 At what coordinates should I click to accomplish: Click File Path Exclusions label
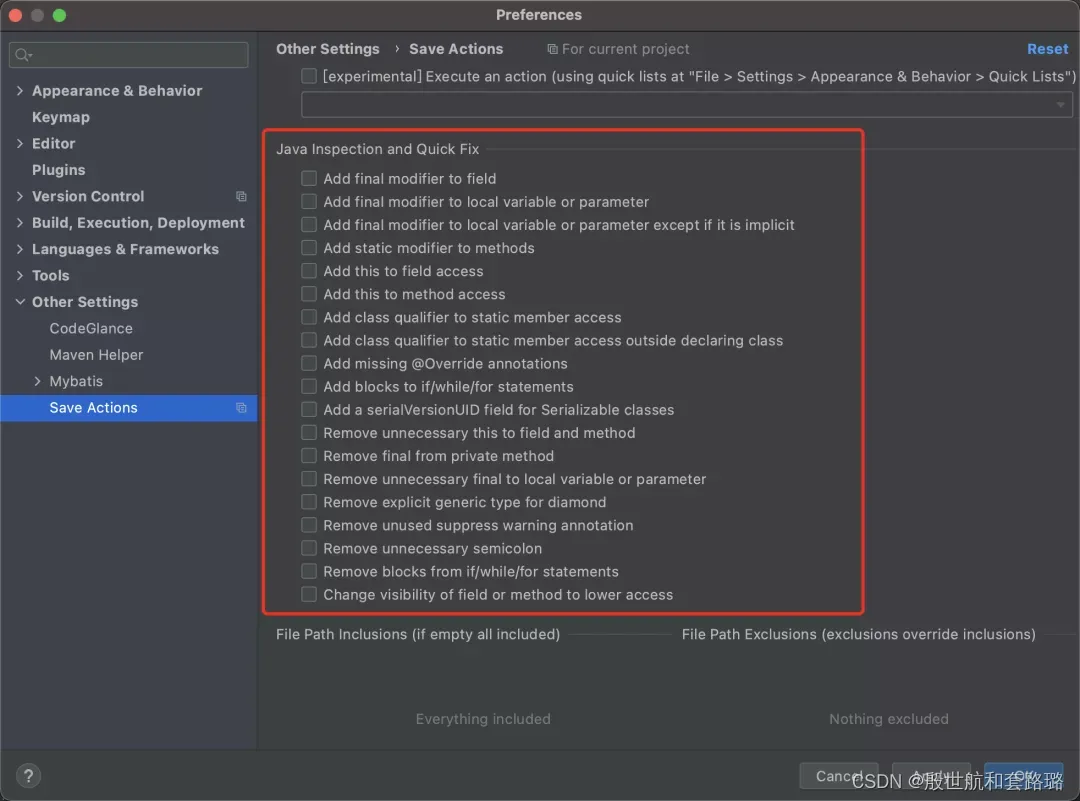[x=858, y=634]
